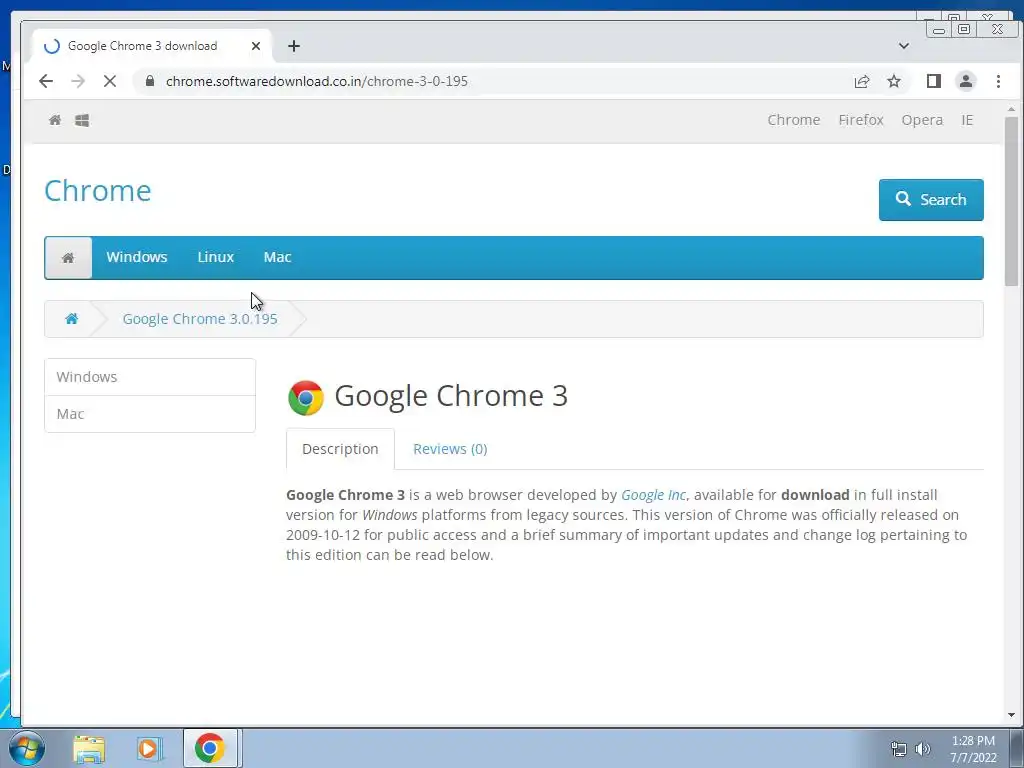Viewport: 1024px width, 768px height.
Task: Open the IE link in top menu
Action: (967, 120)
